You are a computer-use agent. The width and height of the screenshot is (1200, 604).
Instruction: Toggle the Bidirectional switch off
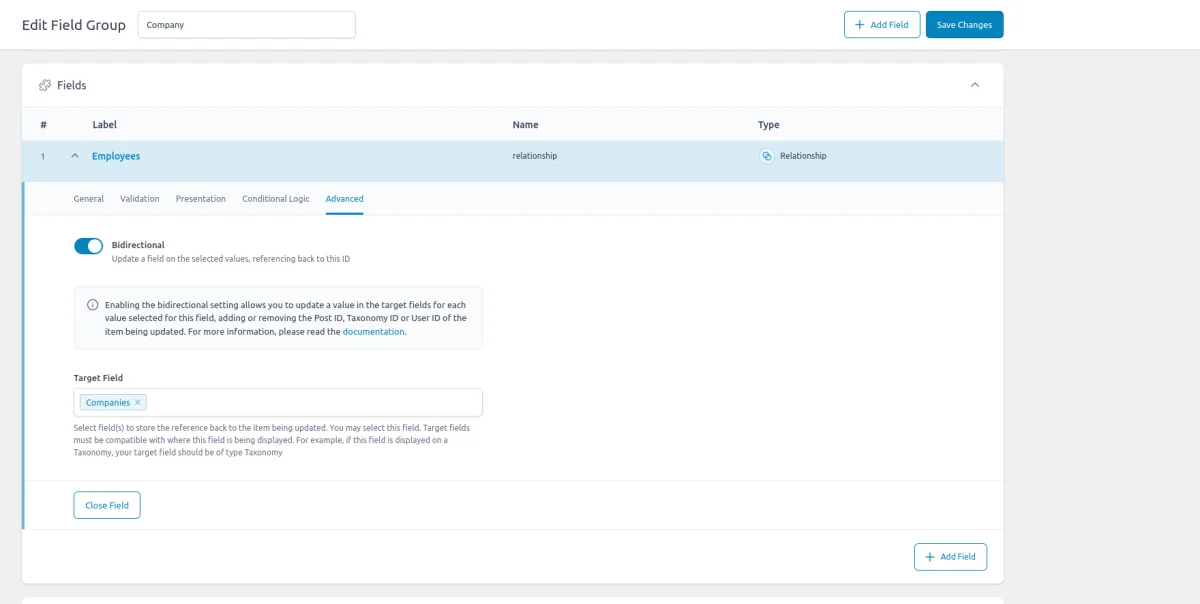point(89,246)
